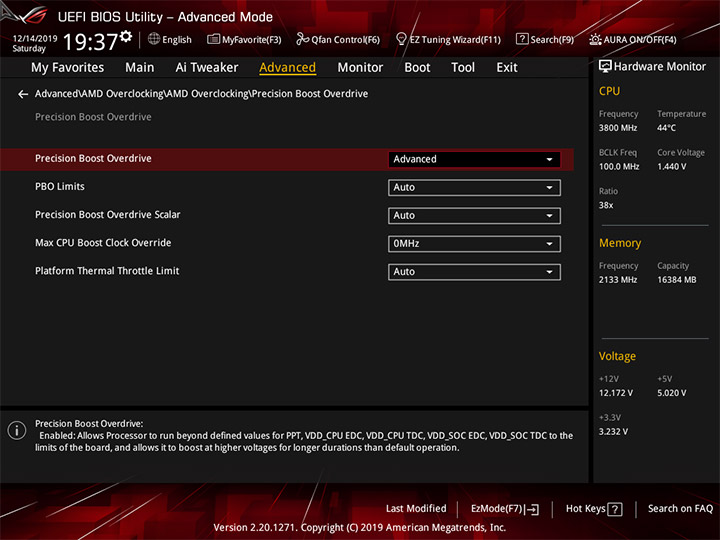
Task: Click the BCLK Freq value 100.0 MHz
Action: [619, 167]
